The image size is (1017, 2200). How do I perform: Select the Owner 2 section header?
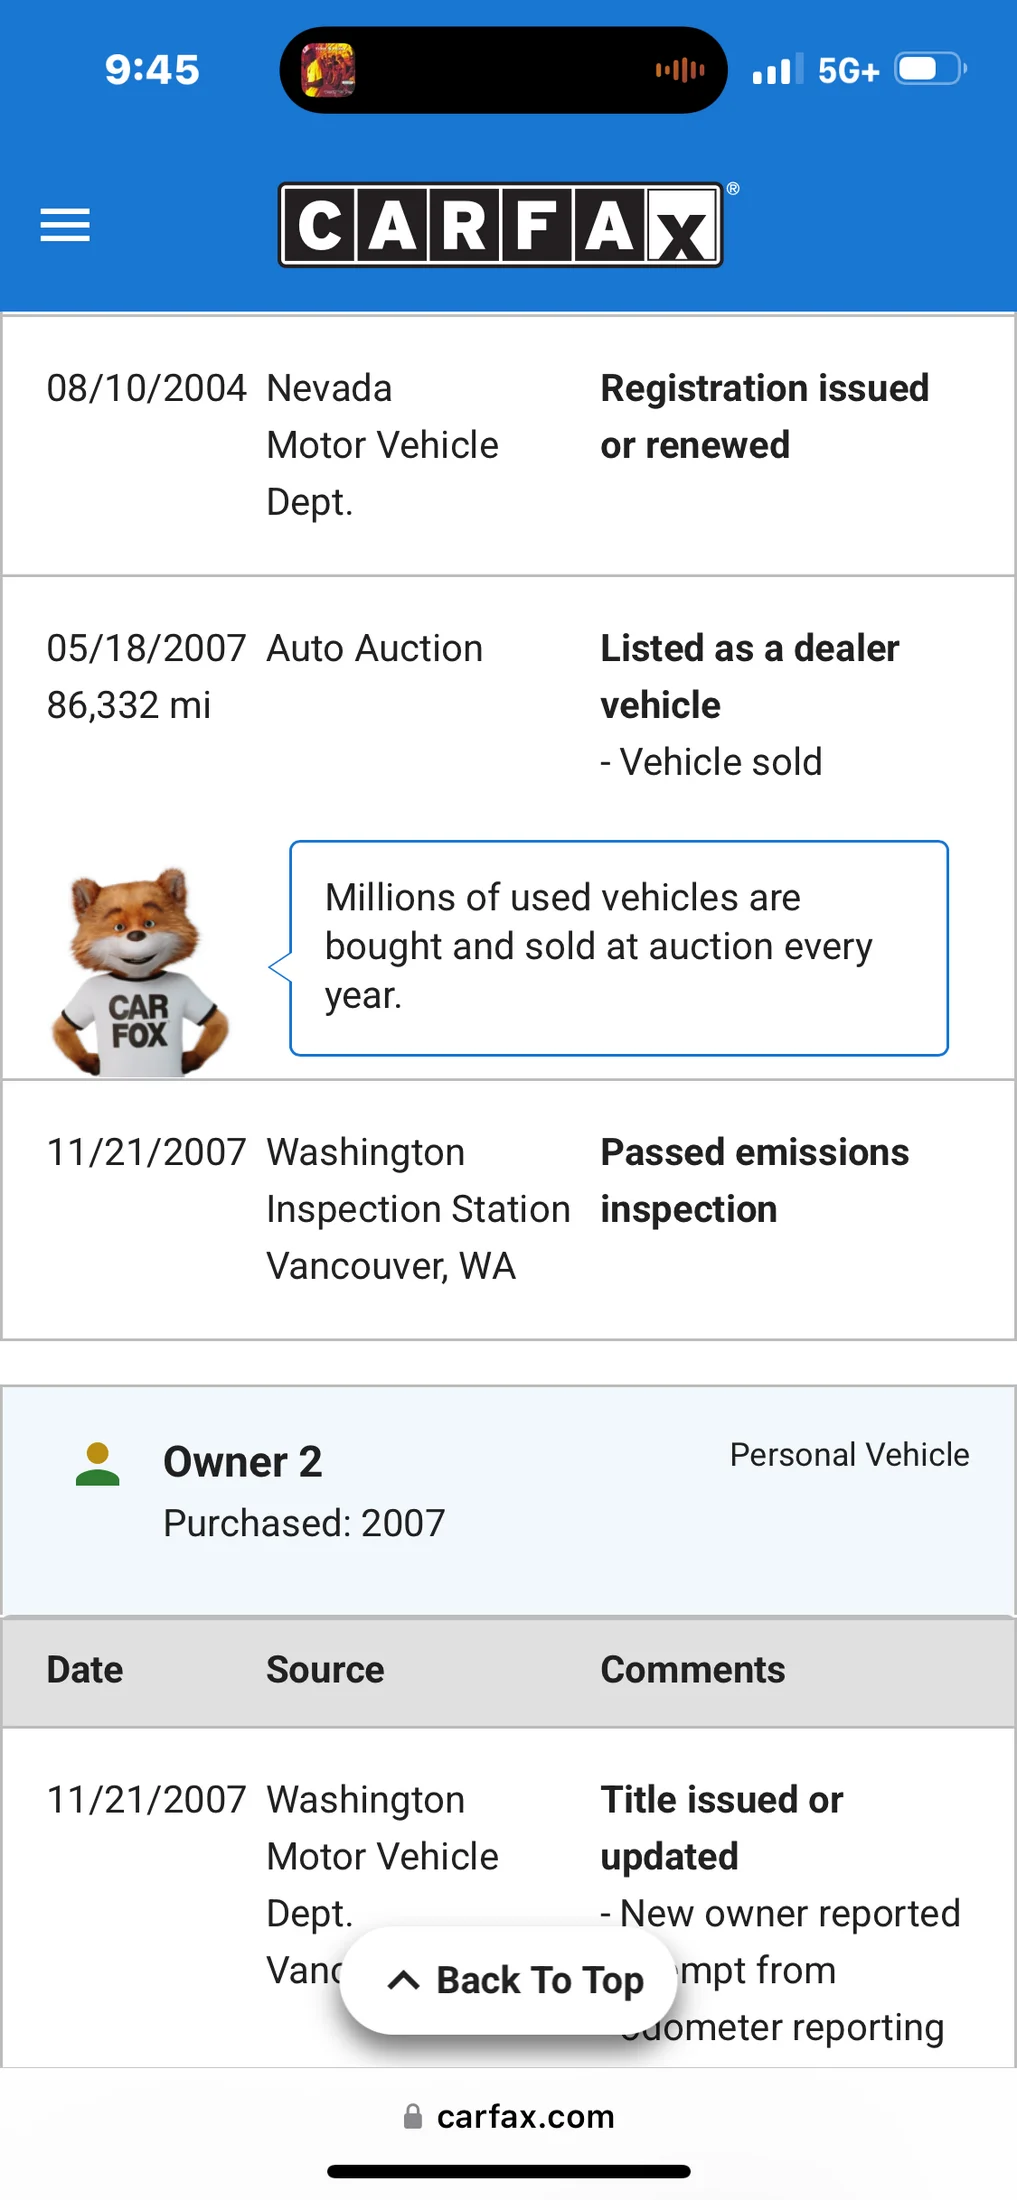pyautogui.click(x=509, y=1500)
